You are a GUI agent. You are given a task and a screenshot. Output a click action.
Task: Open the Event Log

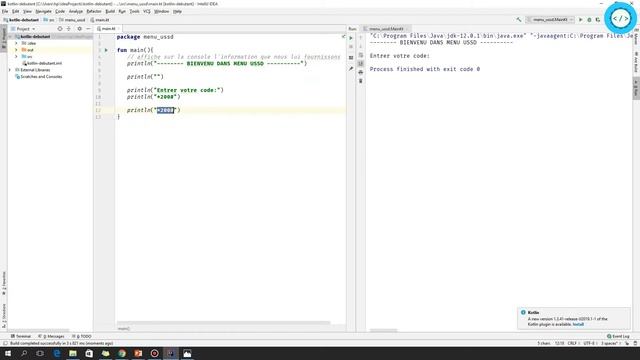pyautogui.click(x=618, y=336)
